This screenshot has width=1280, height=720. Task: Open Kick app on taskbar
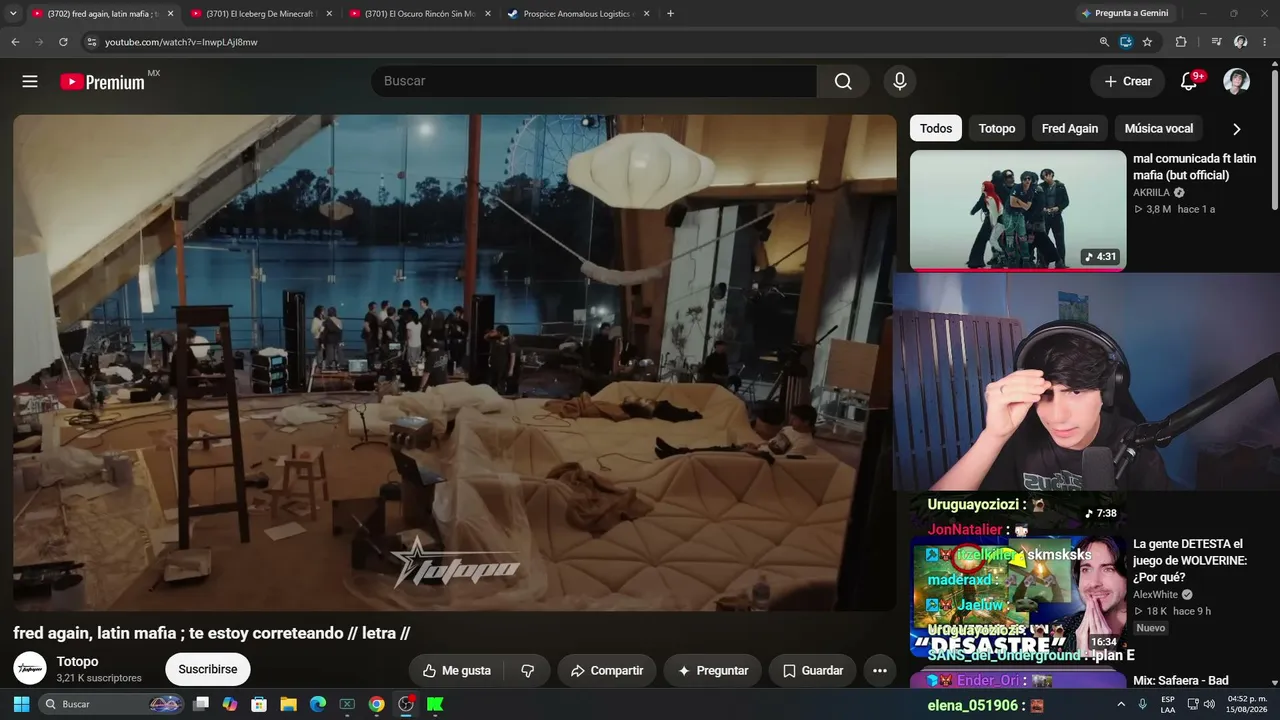pyautogui.click(x=435, y=704)
